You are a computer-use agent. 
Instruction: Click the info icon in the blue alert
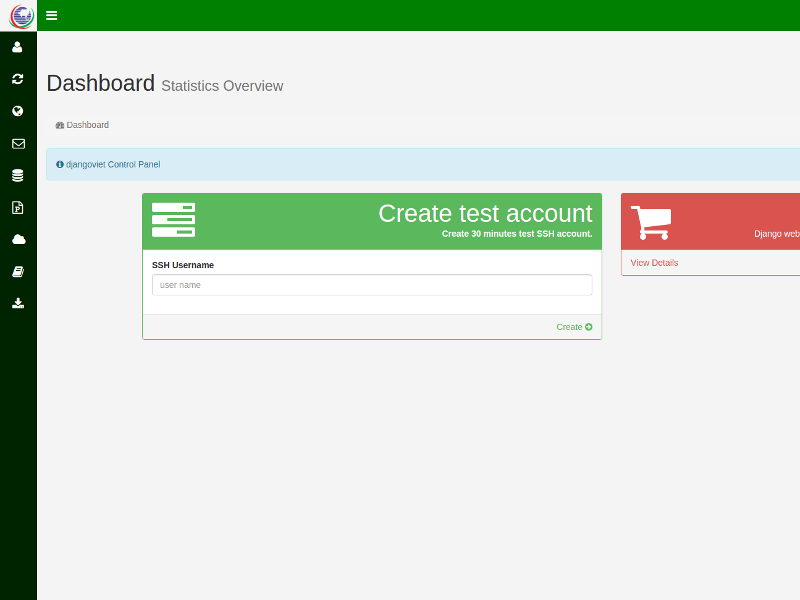(60, 164)
